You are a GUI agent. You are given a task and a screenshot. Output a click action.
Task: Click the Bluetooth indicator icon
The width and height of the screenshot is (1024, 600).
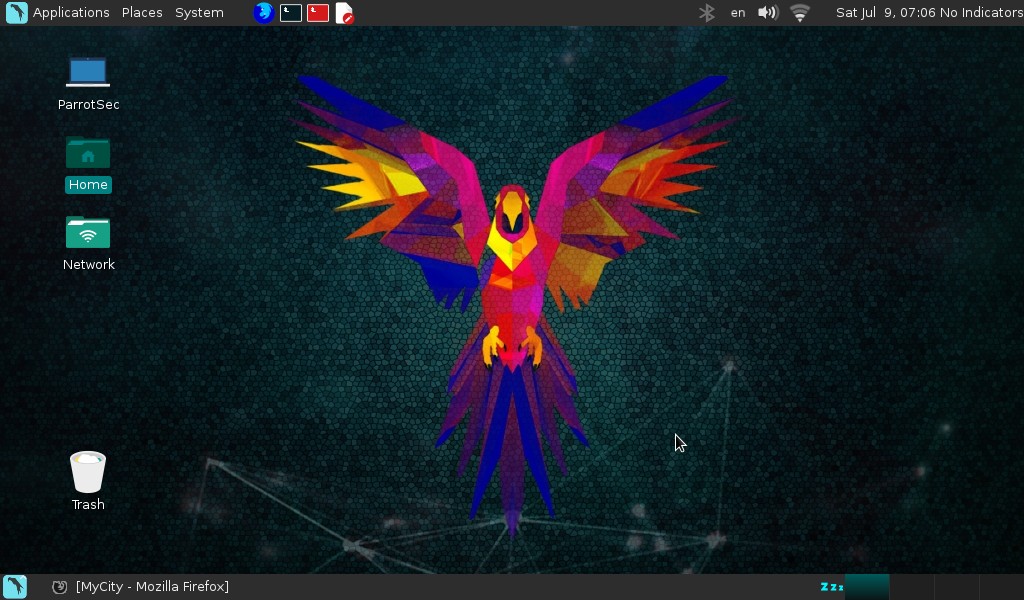click(x=707, y=12)
